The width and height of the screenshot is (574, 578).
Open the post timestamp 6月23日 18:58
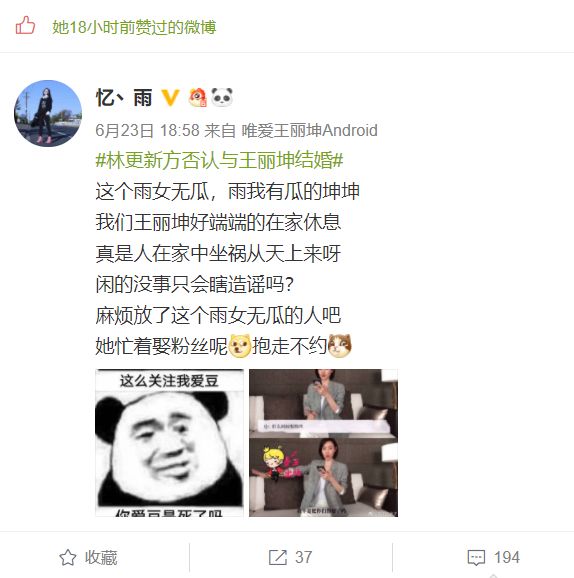pos(147,130)
